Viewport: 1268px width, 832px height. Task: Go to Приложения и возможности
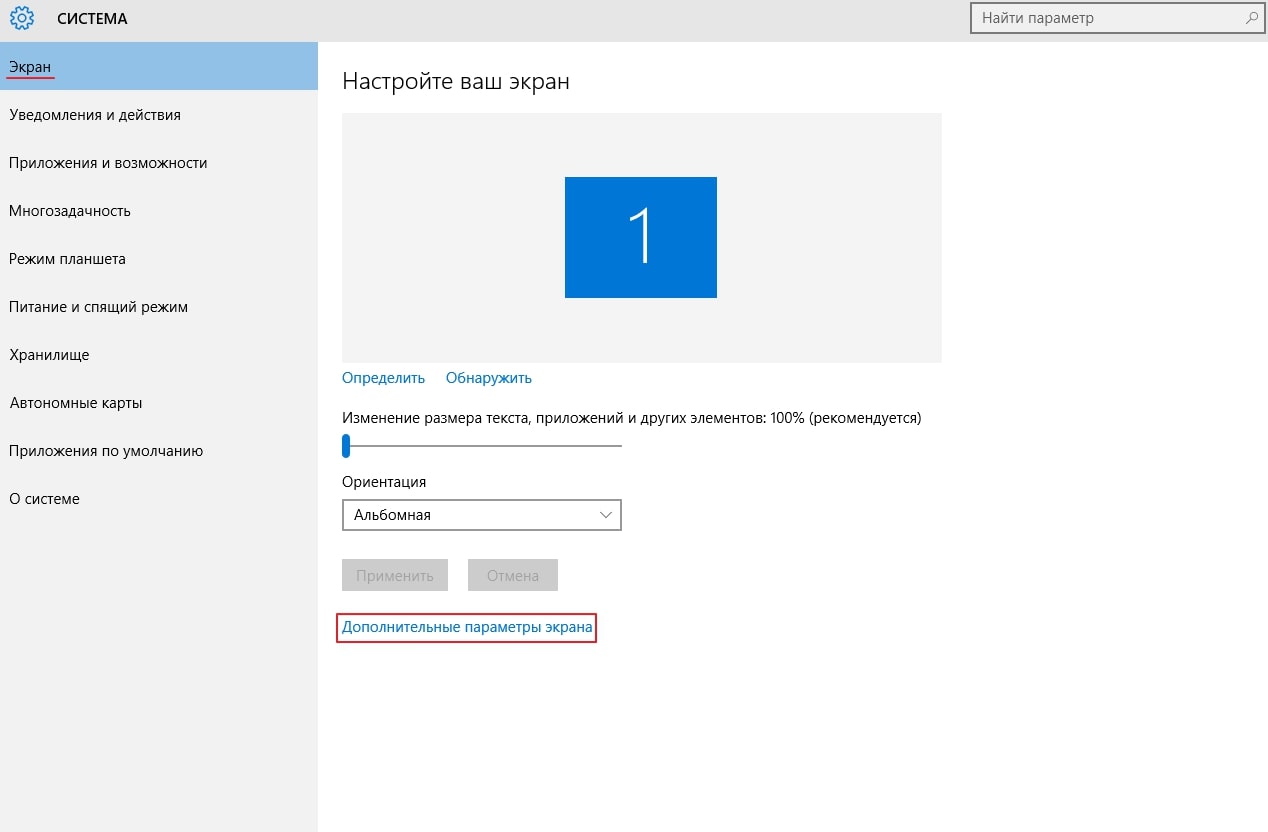108,163
